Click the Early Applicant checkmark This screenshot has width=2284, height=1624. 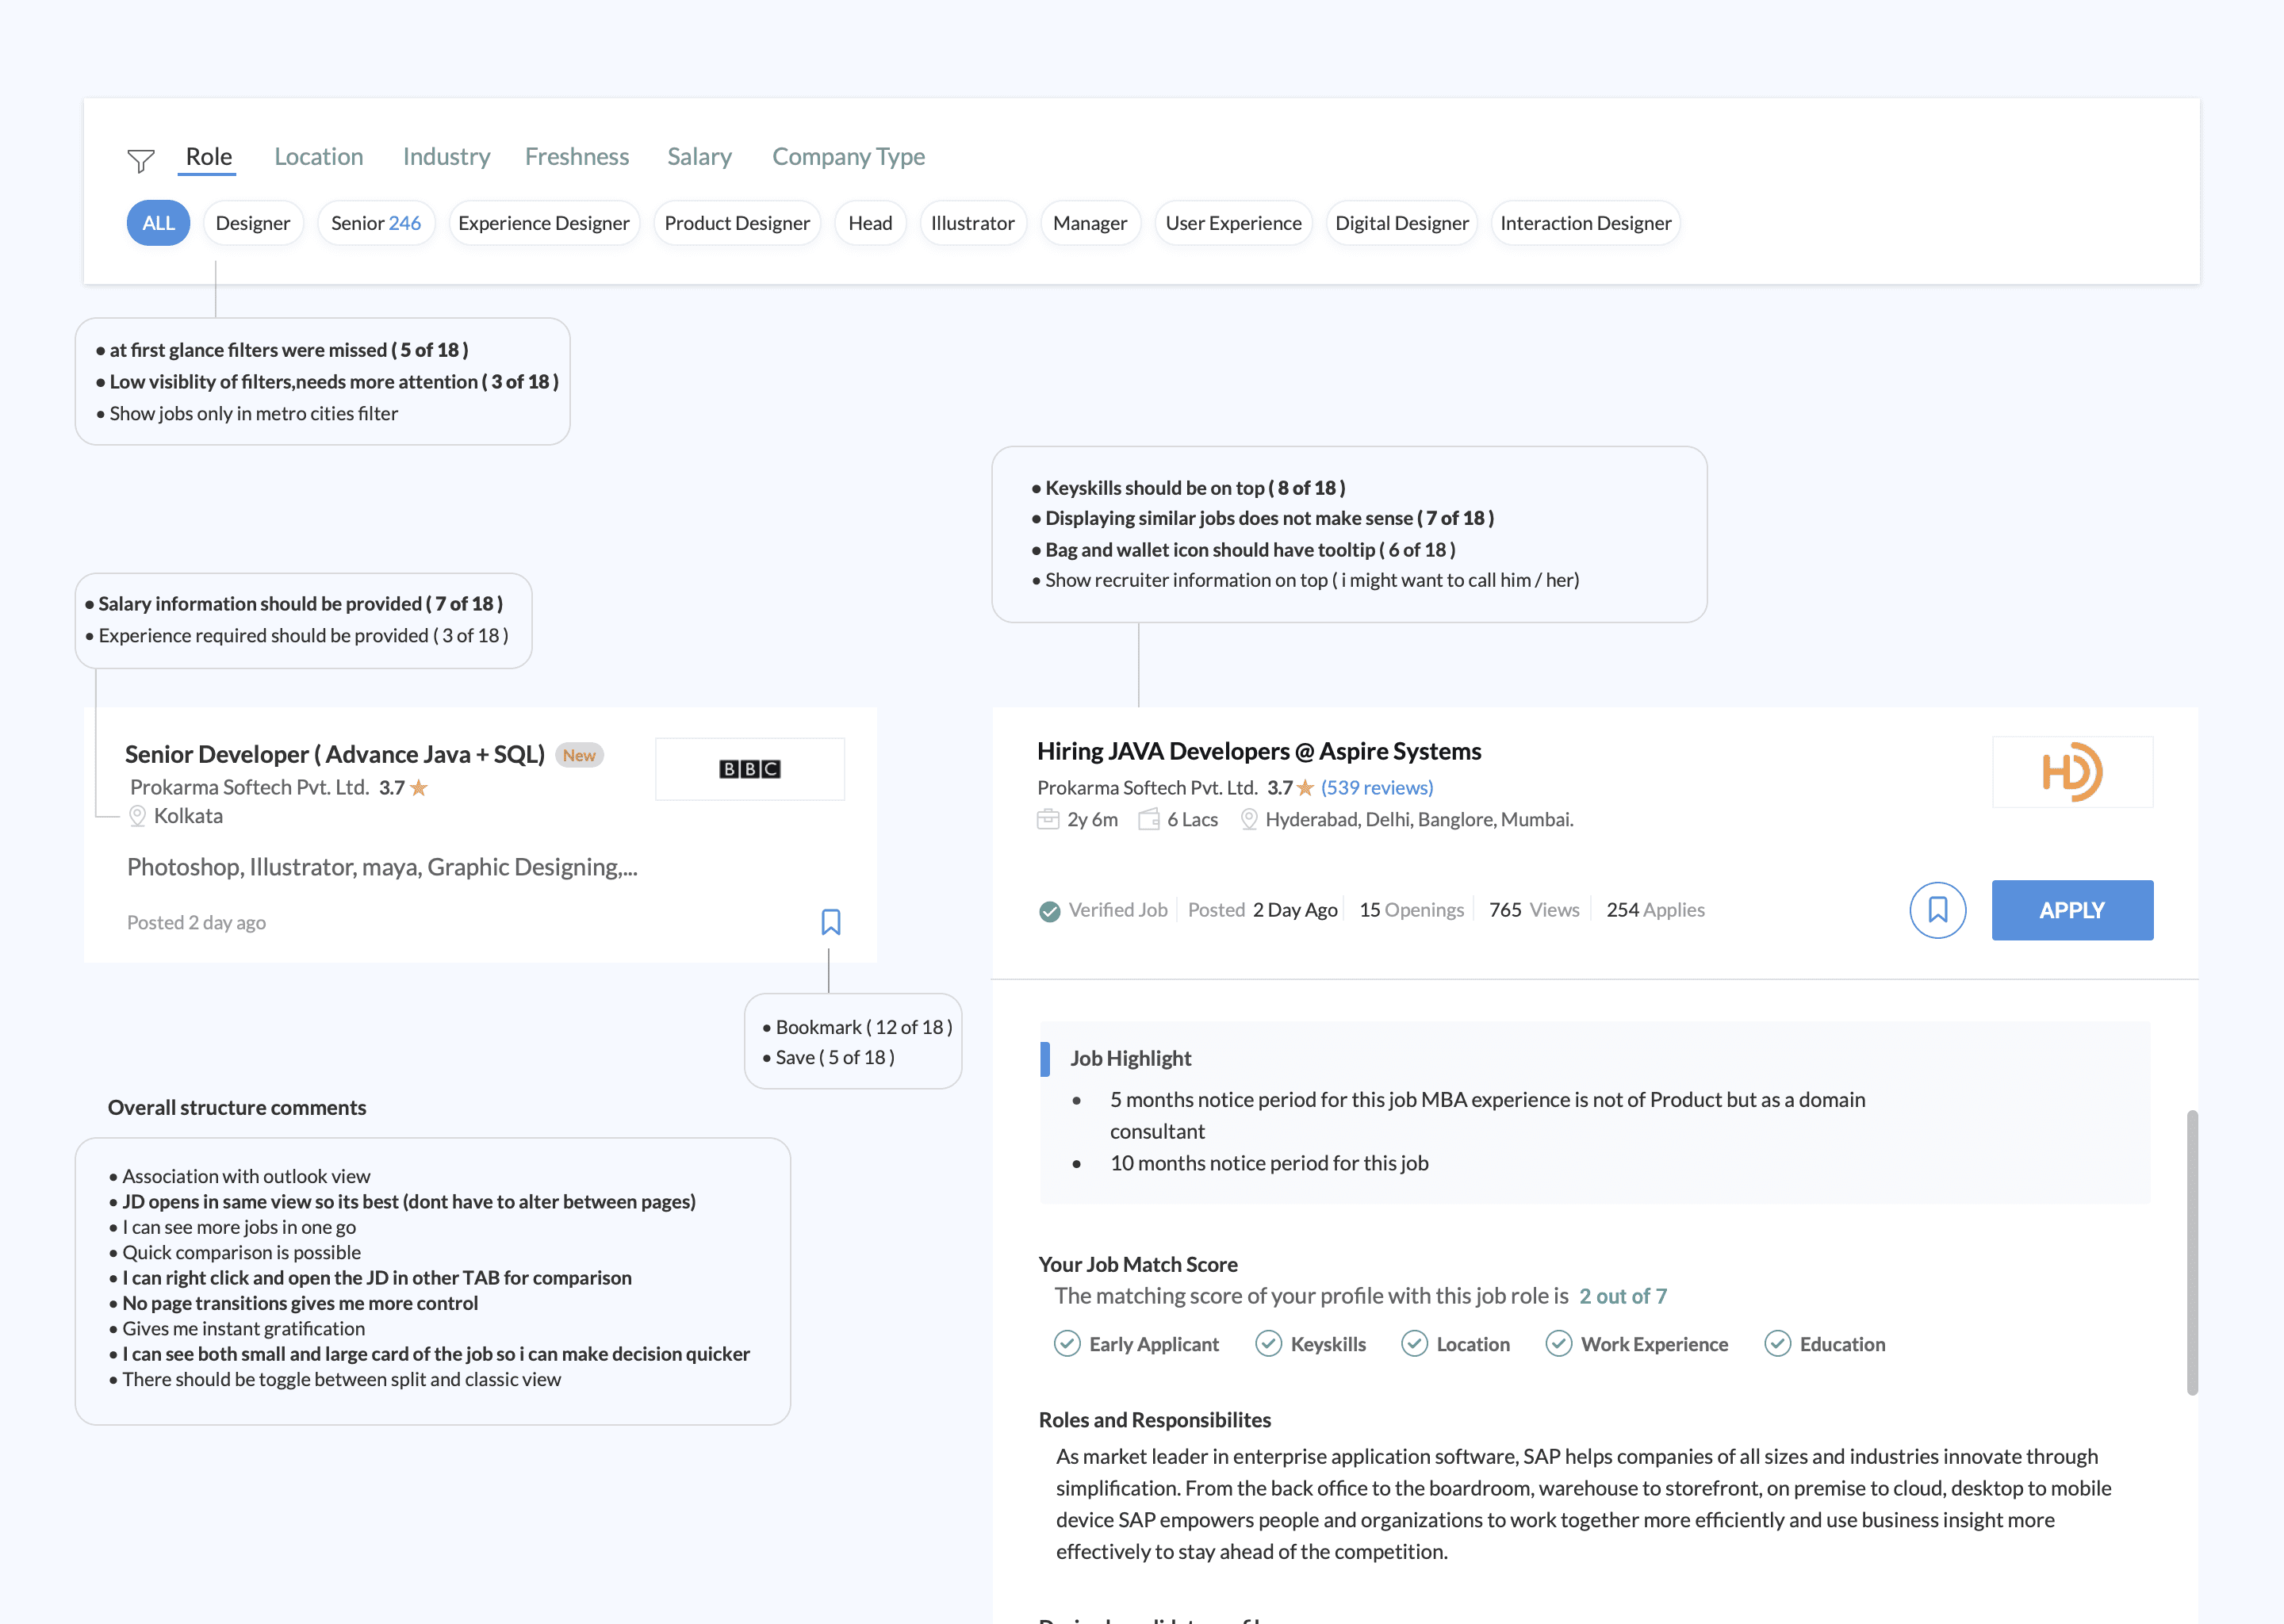(1066, 1343)
